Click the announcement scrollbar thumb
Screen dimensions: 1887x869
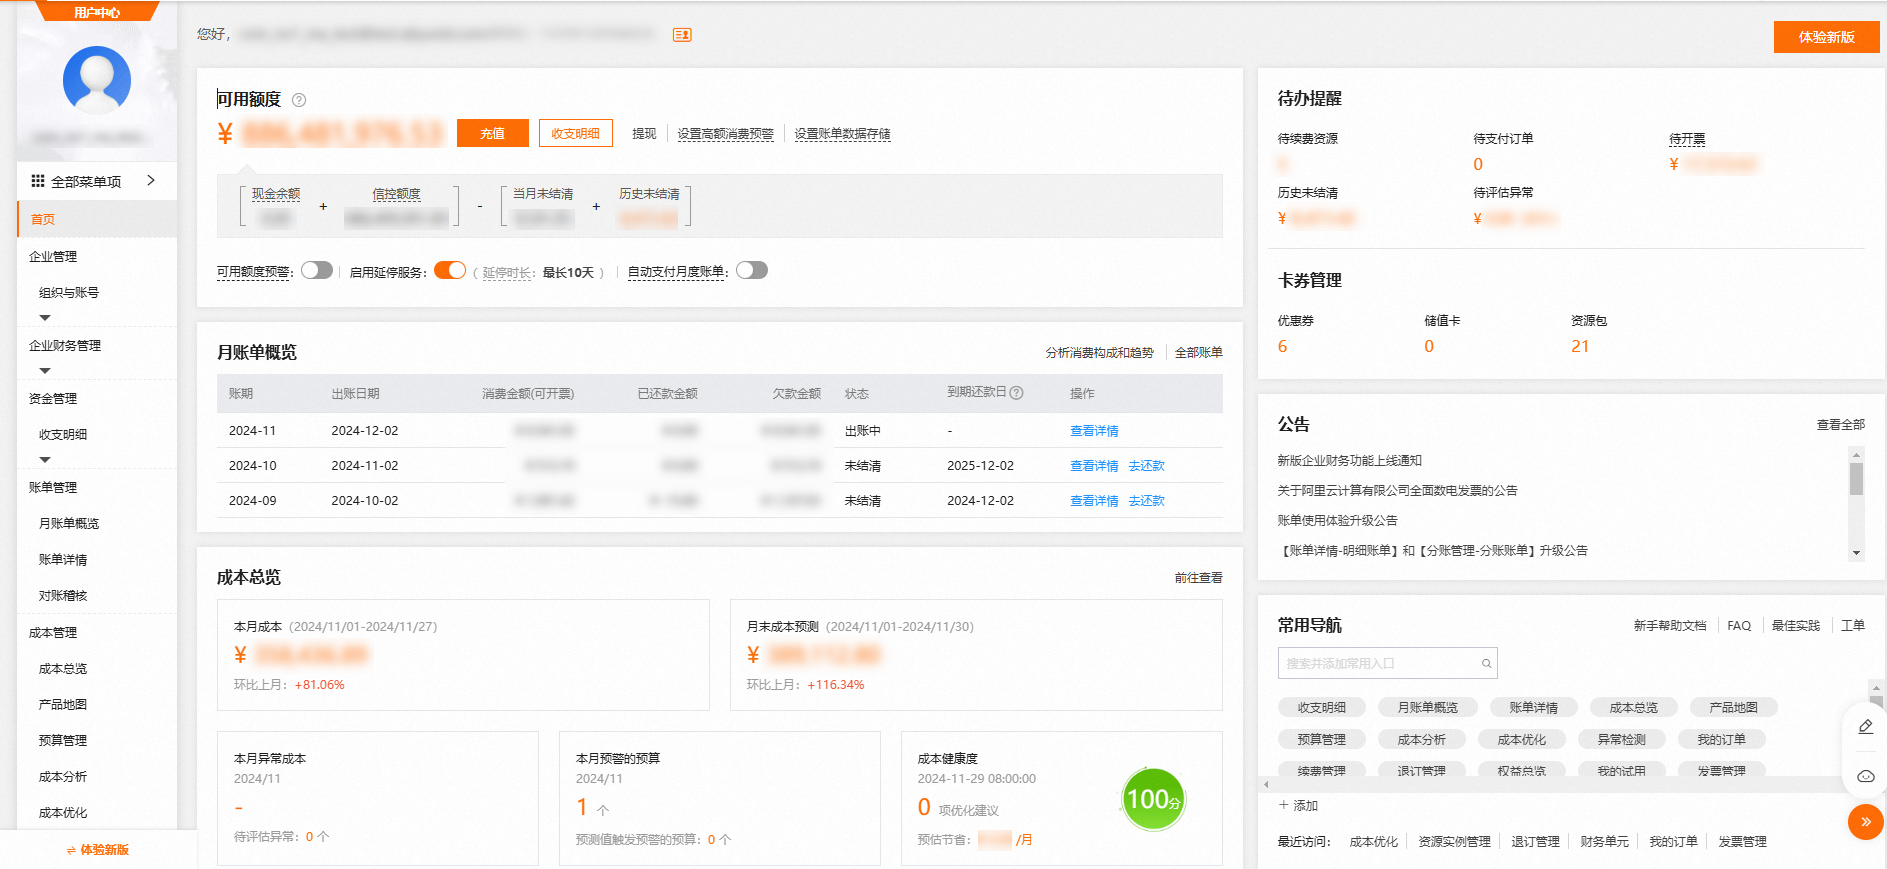1856,479
